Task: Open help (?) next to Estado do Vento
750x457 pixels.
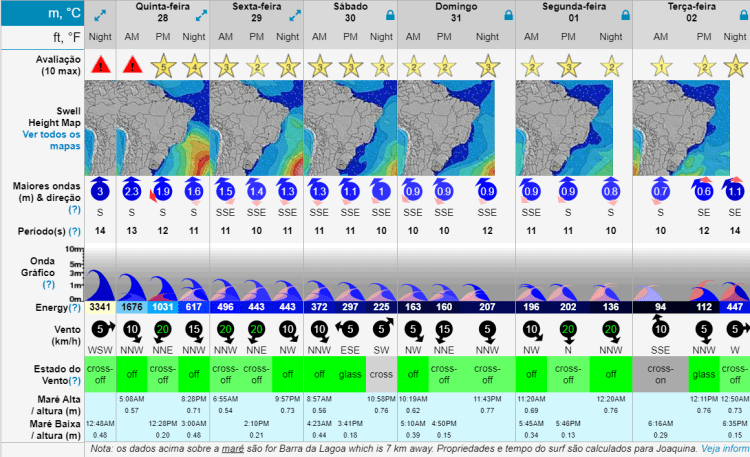Action: tap(74, 381)
